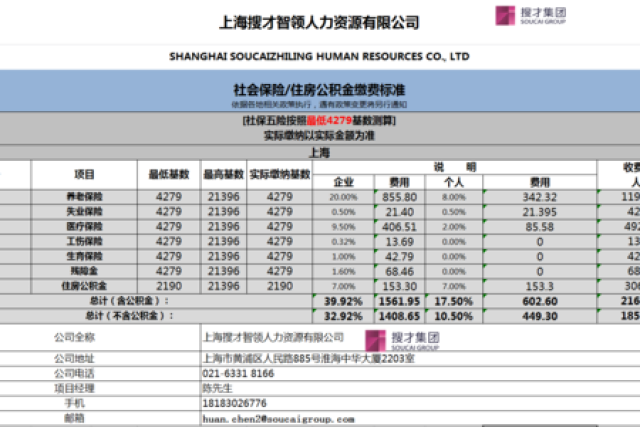This screenshot has height=427, width=640.
Task: Select the 最高基数 column header
Action: [224, 175]
